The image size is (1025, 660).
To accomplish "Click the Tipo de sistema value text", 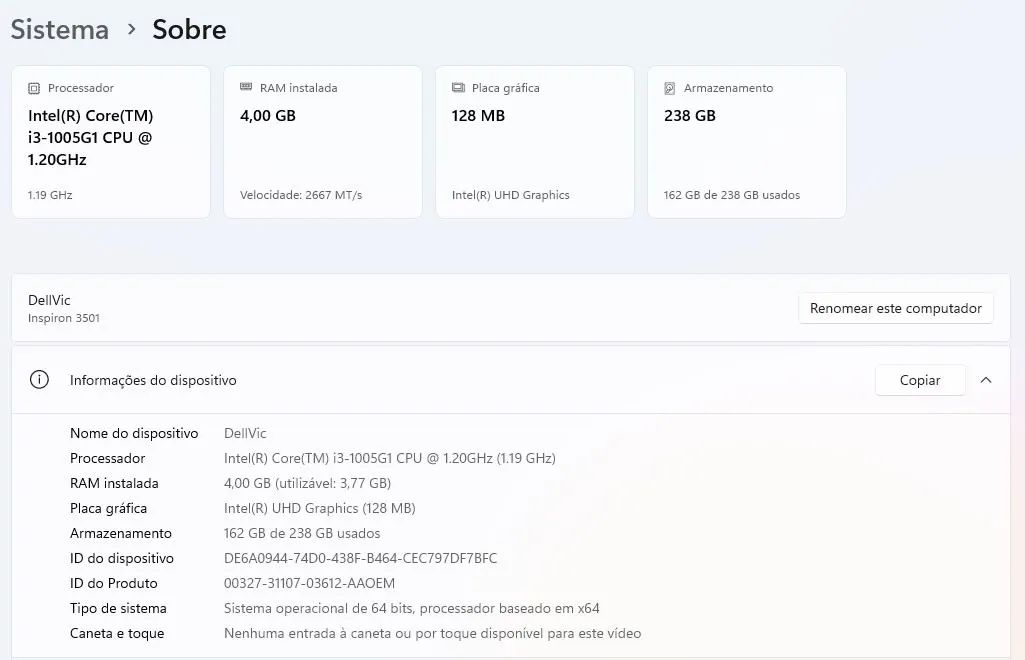I will point(412,608).
